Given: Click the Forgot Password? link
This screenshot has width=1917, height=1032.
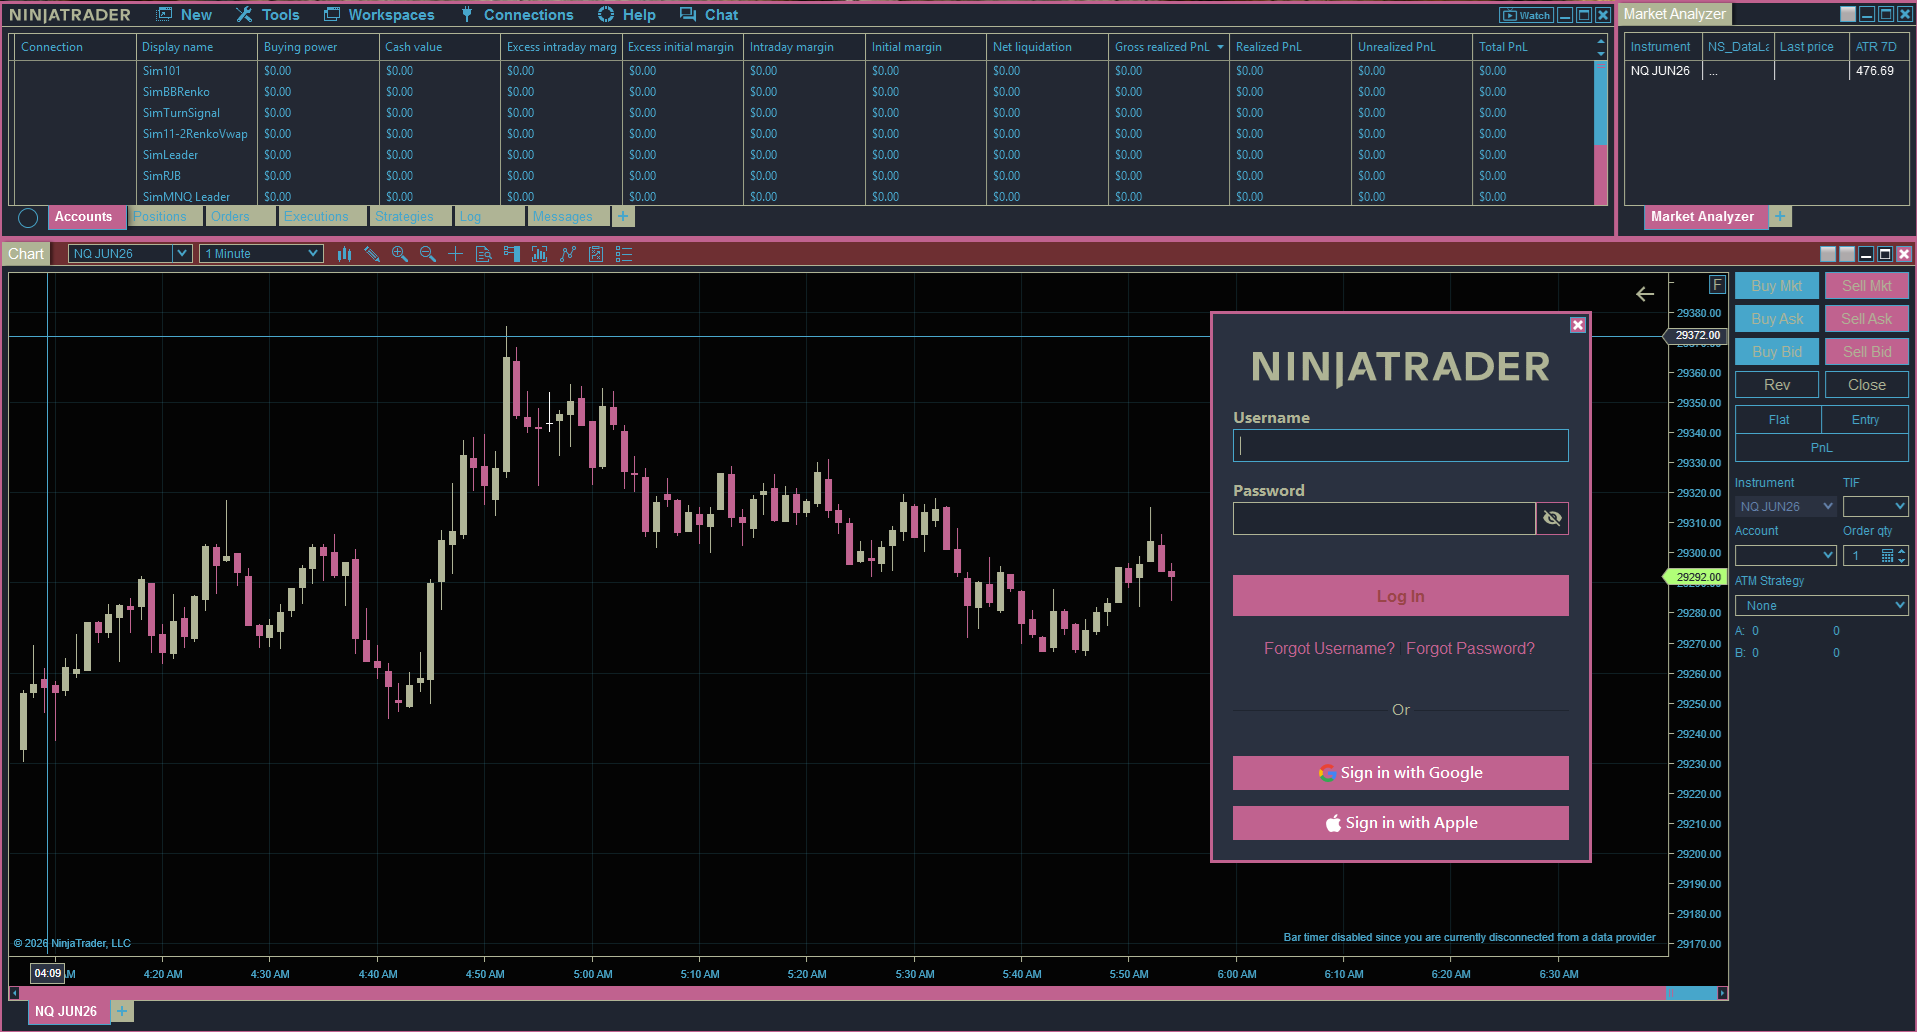Looking at the screenshot, I should pos(1470,649).
